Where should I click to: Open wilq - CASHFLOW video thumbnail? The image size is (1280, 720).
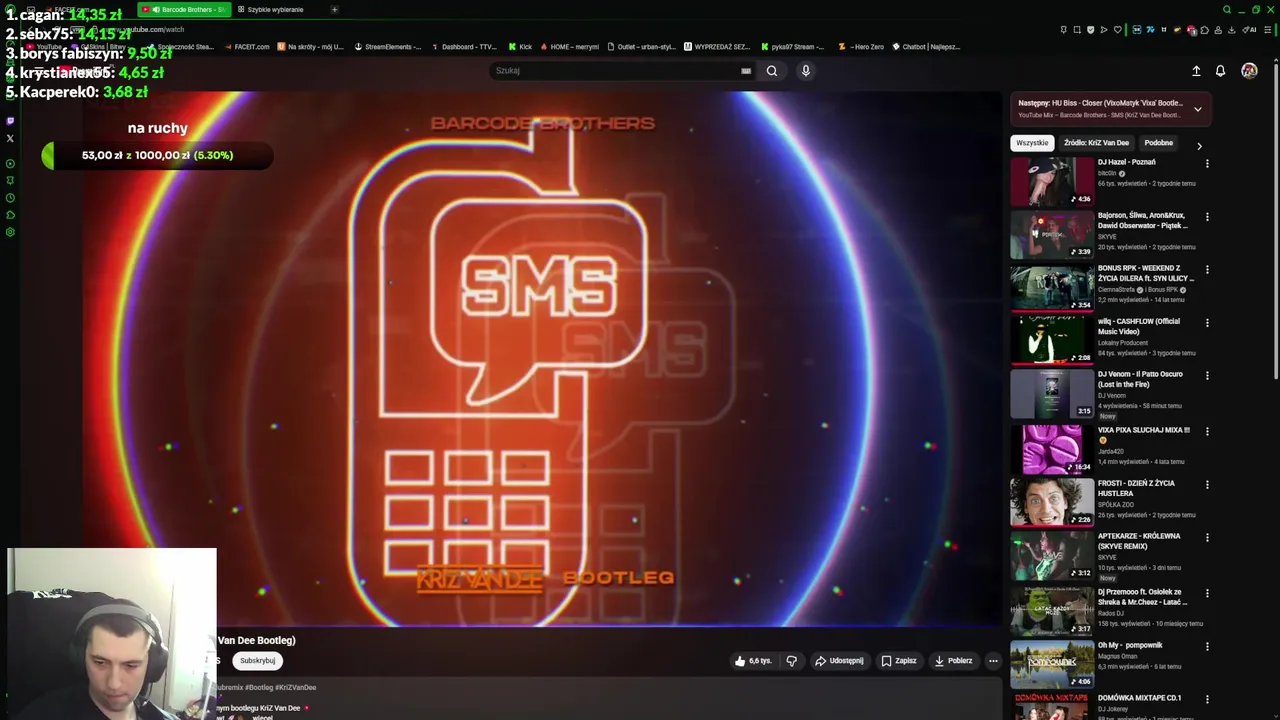pyautogui.click(x=1052, y=340)
